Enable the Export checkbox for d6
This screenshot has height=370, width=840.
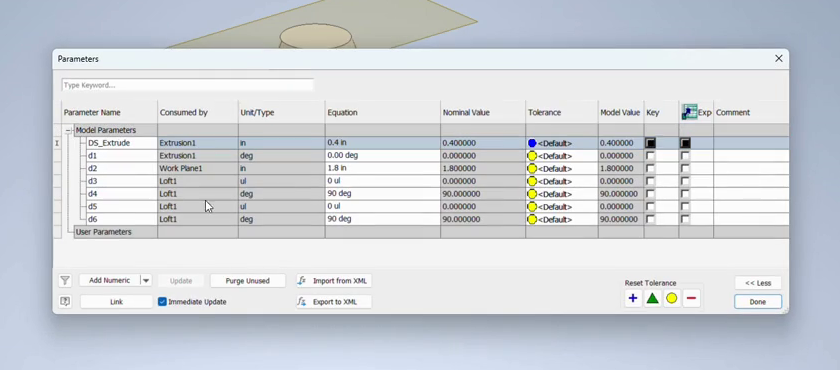click(x=685, y=219)
